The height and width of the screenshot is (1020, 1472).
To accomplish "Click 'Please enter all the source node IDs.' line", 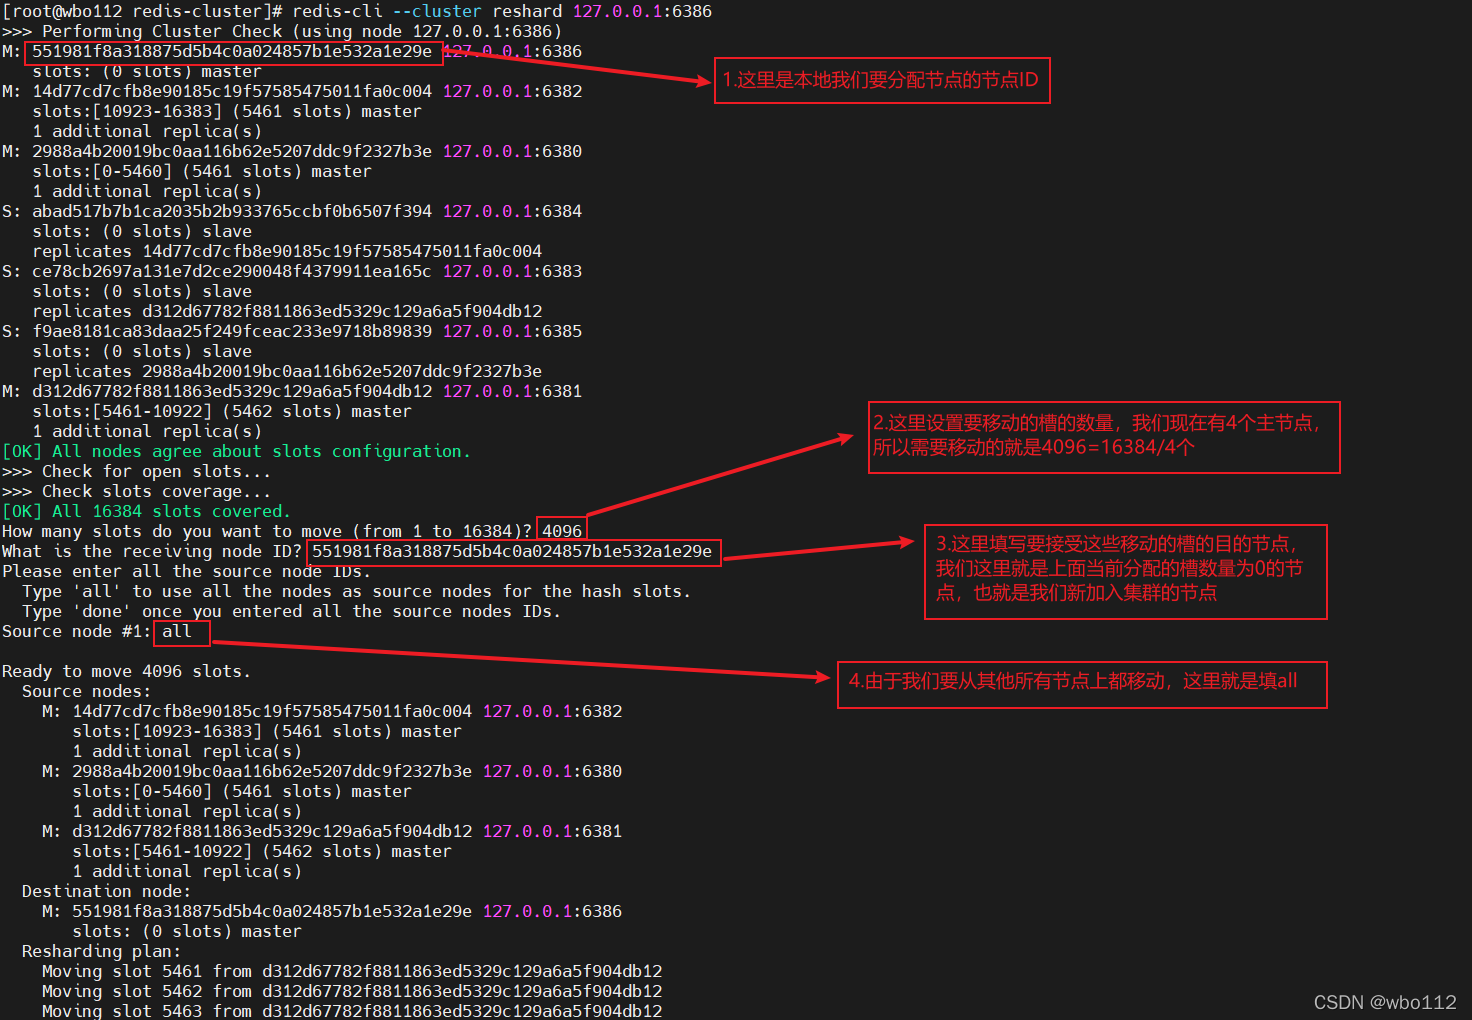I will [x=187, y=571].
